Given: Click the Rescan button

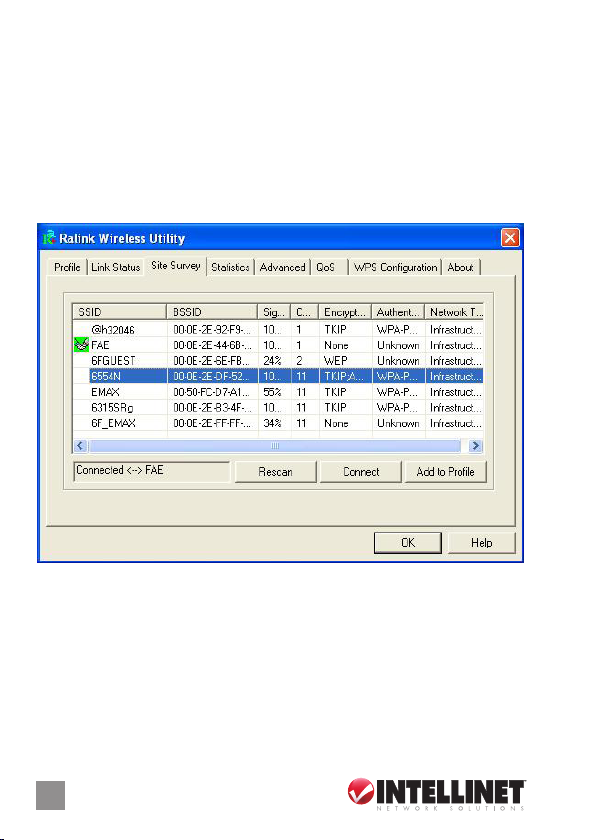Looking at the screenshot, I should [x=275, y=472].
